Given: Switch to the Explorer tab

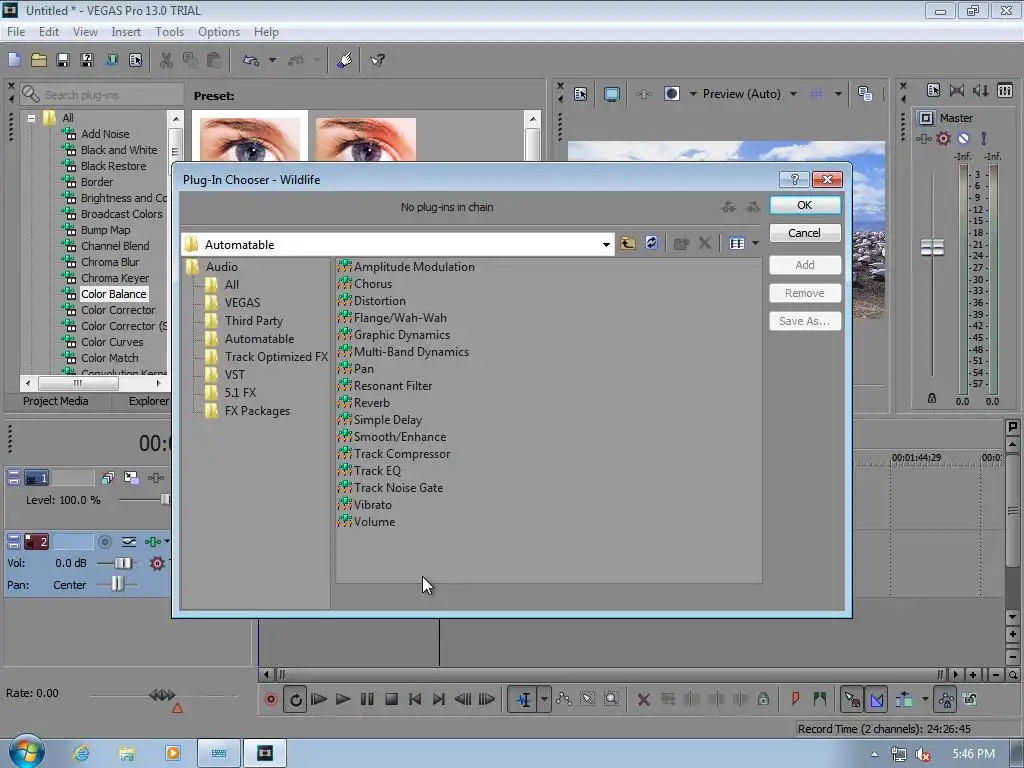Looking at the screenshot, I should pyautogui.click(x=148, y=401).
